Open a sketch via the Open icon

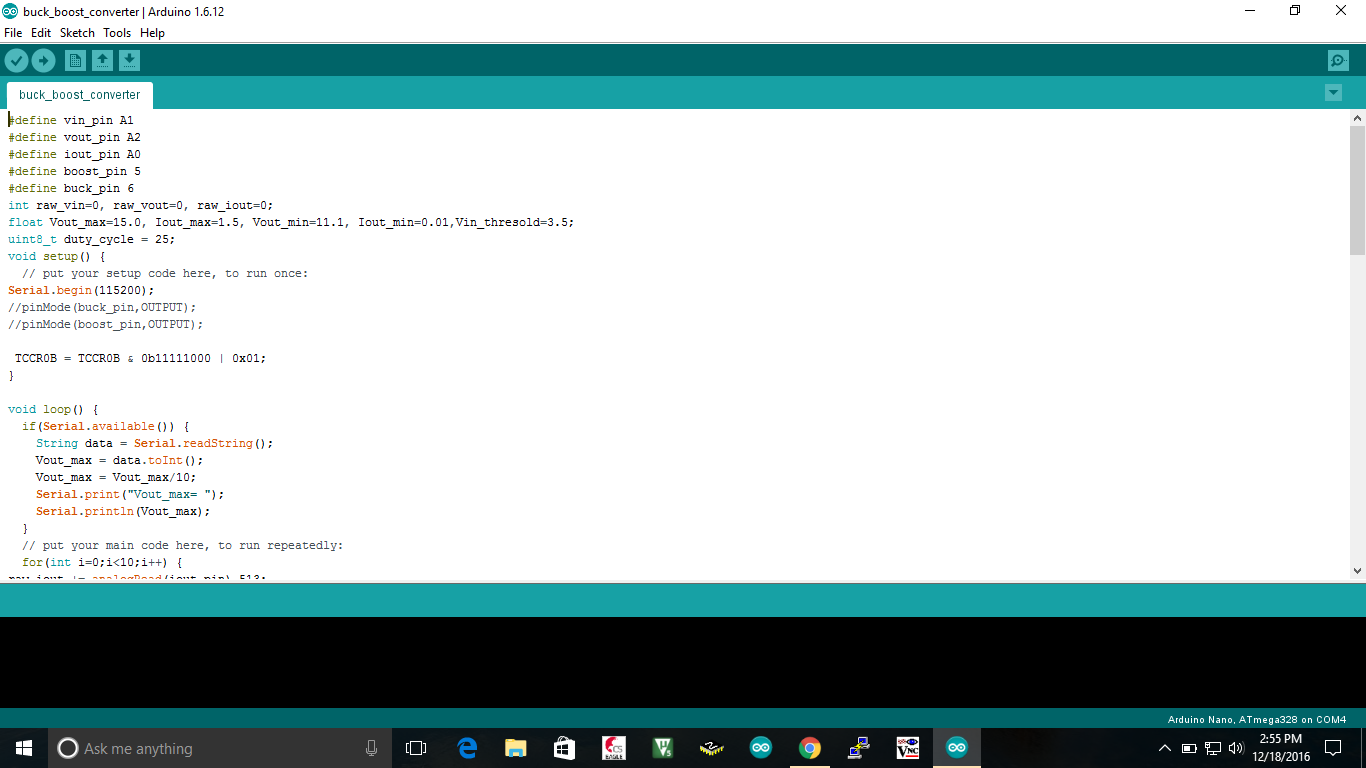[102, 60]
